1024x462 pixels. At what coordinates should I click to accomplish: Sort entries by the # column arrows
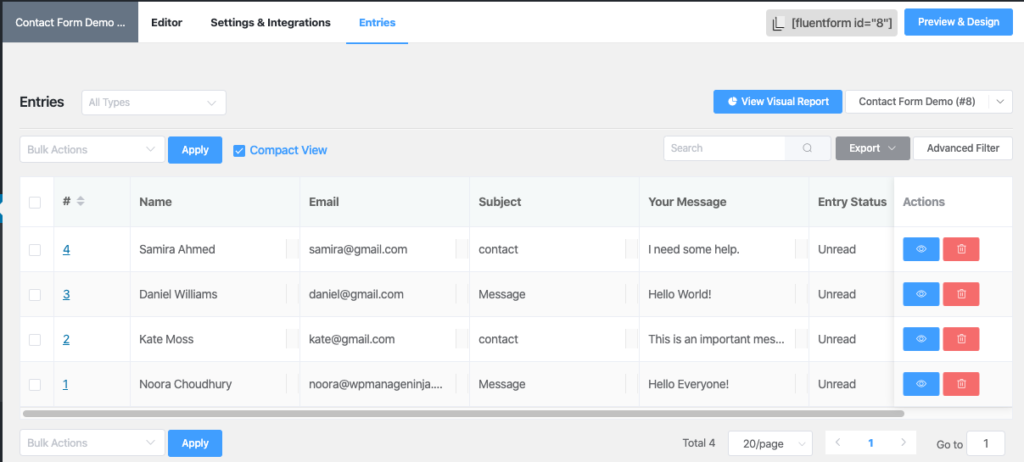pos(81,201)
